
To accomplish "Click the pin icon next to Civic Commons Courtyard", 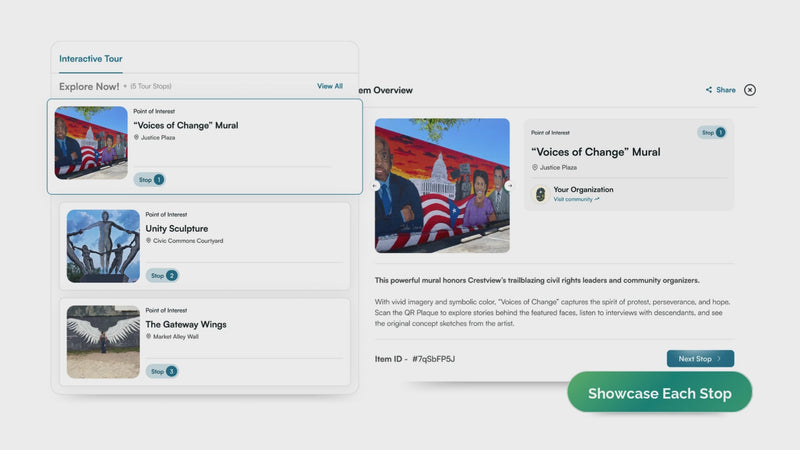I will [x=149, y=241].
